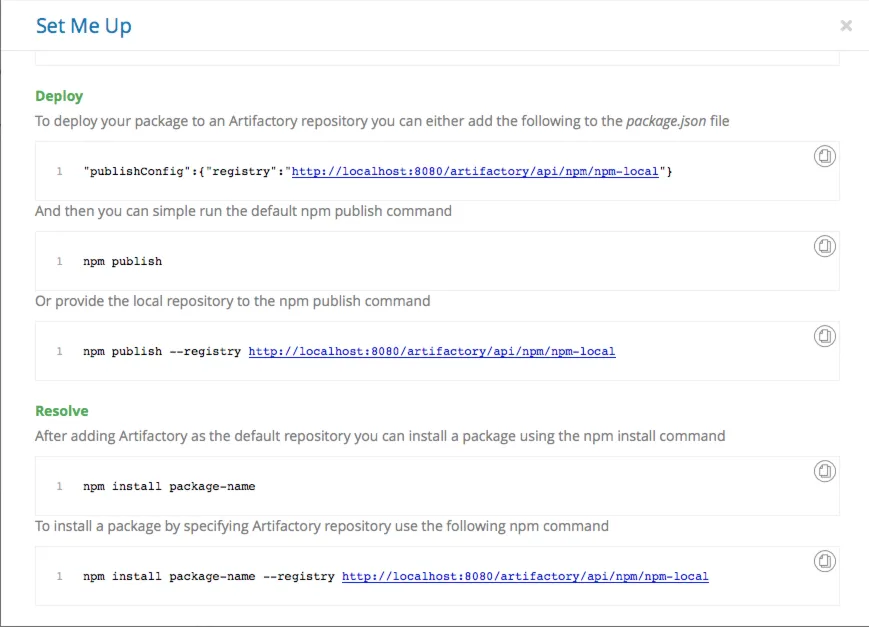Click the 'npm install package-name' code text without registry

point(169,487)
